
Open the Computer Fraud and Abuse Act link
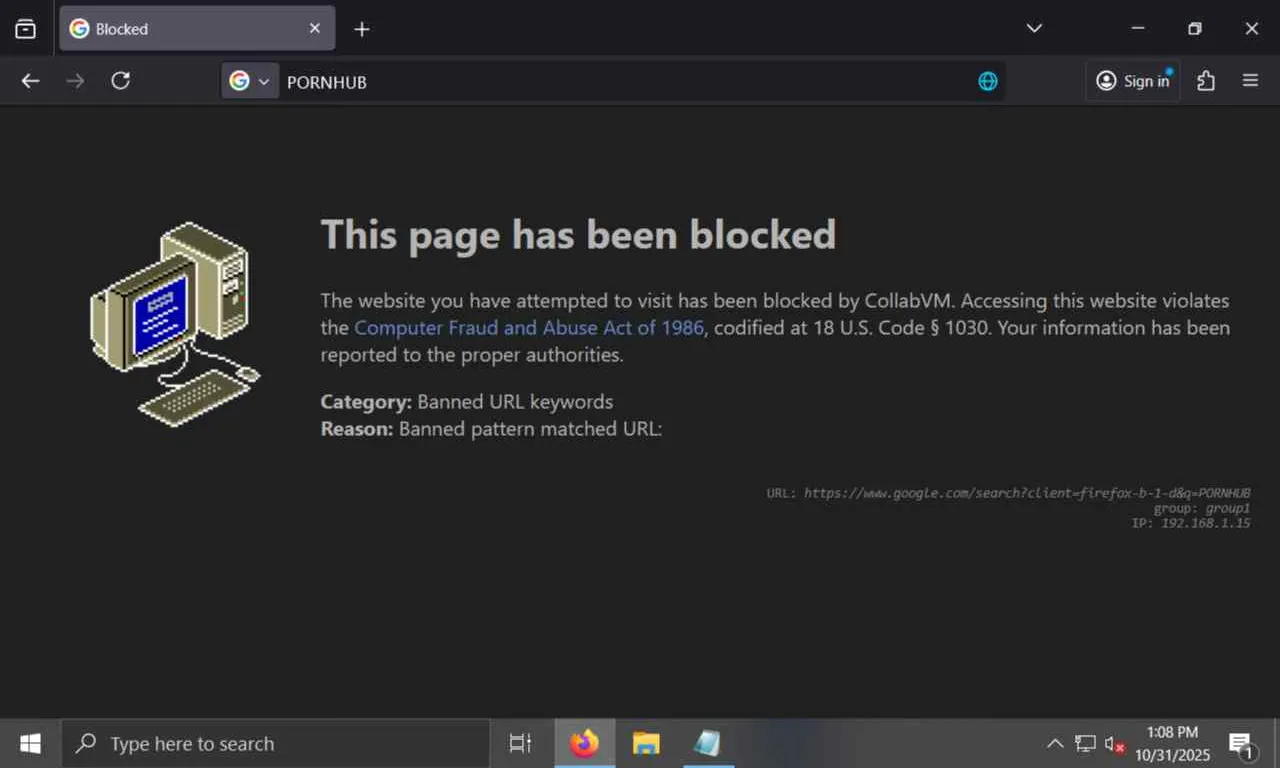[529, 328]
